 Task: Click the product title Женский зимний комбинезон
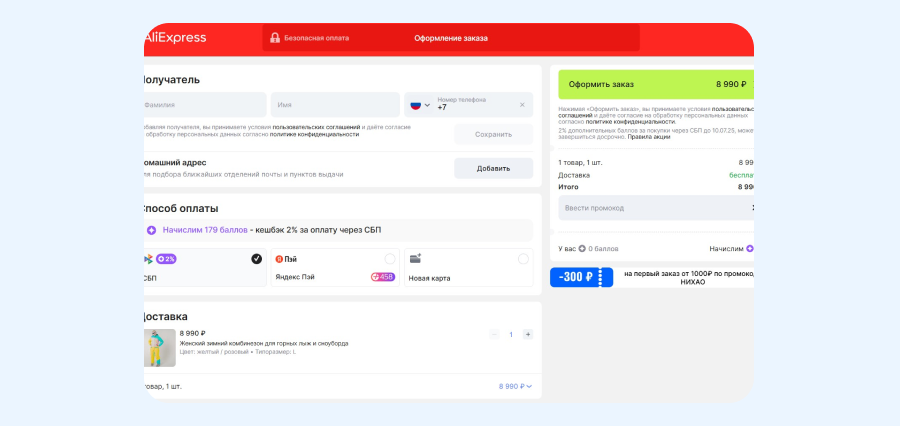coord(264,343)
